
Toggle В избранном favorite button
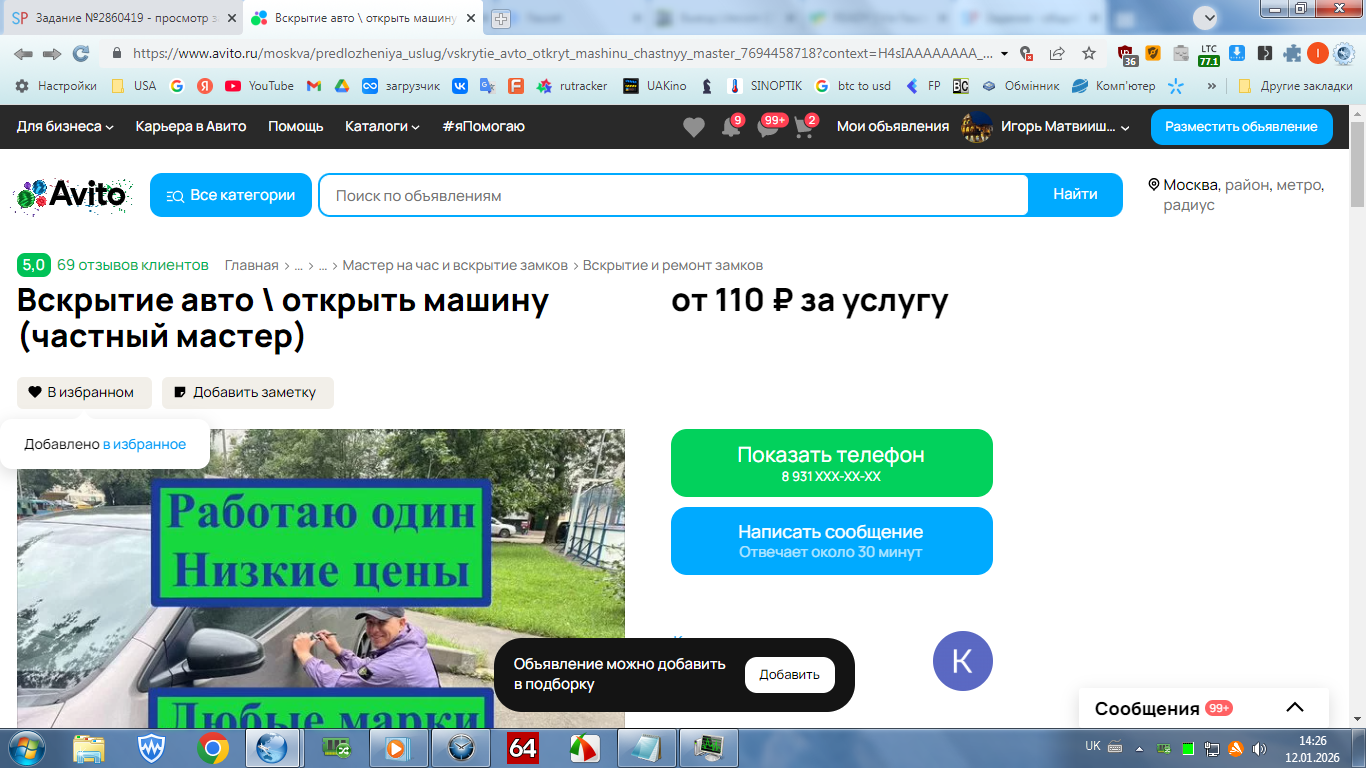pyautogui.click(x=84, y=393)
